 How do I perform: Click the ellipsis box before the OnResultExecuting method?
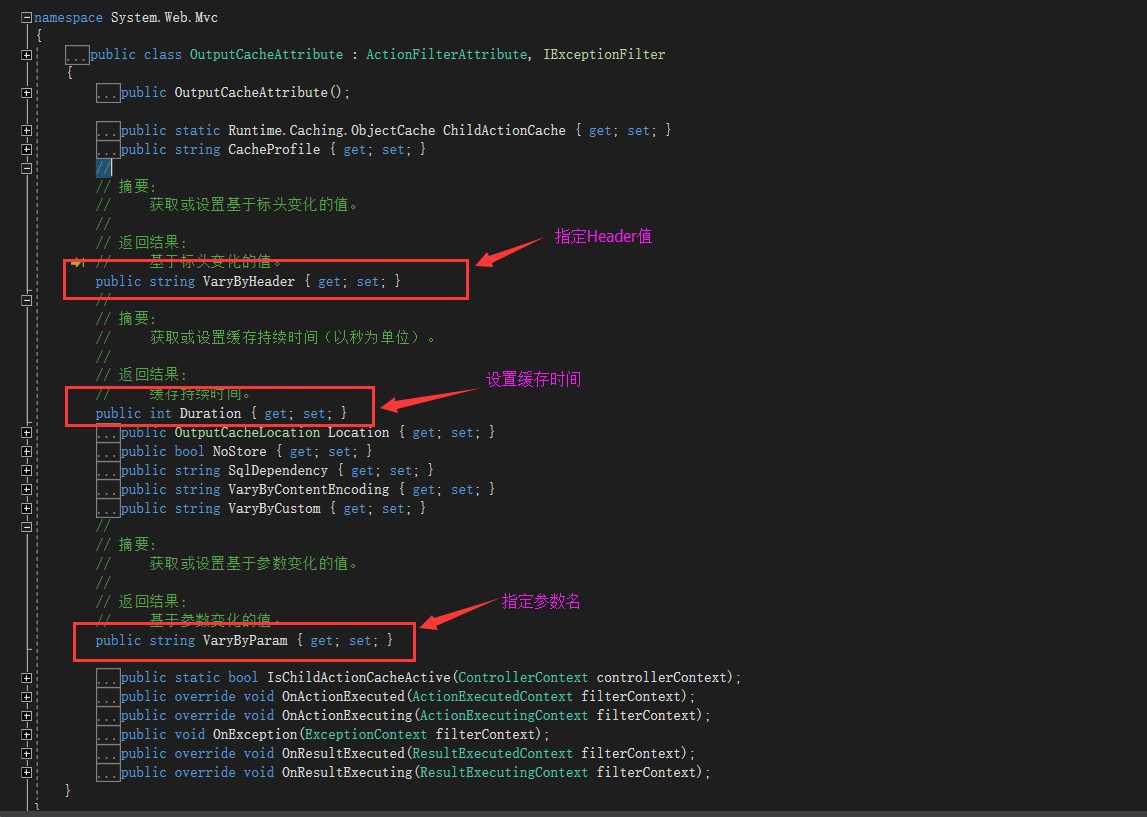pyautogui.click(x=108, y=772)
